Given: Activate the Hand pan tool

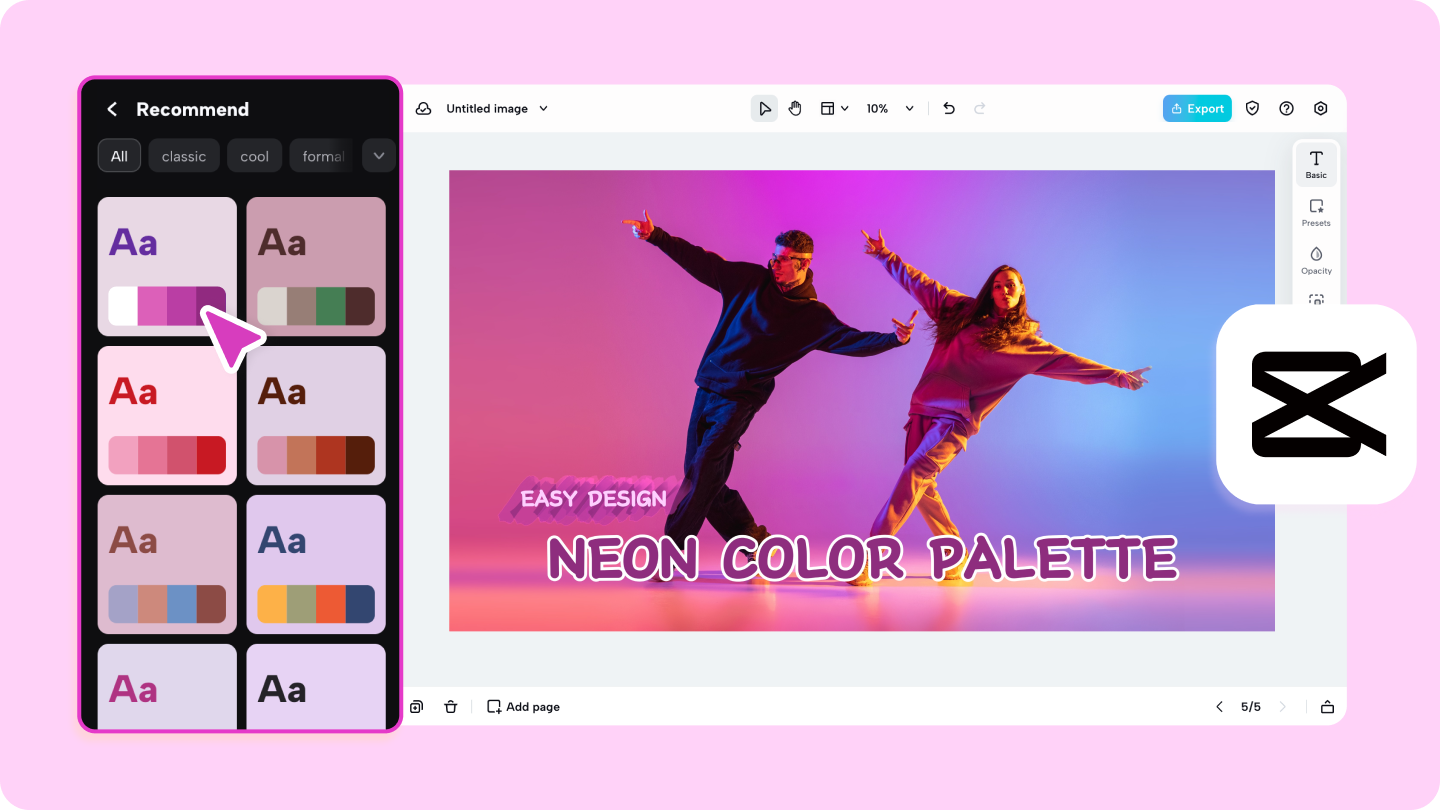Looking at the screenshot, I should [x=795, y=108].
